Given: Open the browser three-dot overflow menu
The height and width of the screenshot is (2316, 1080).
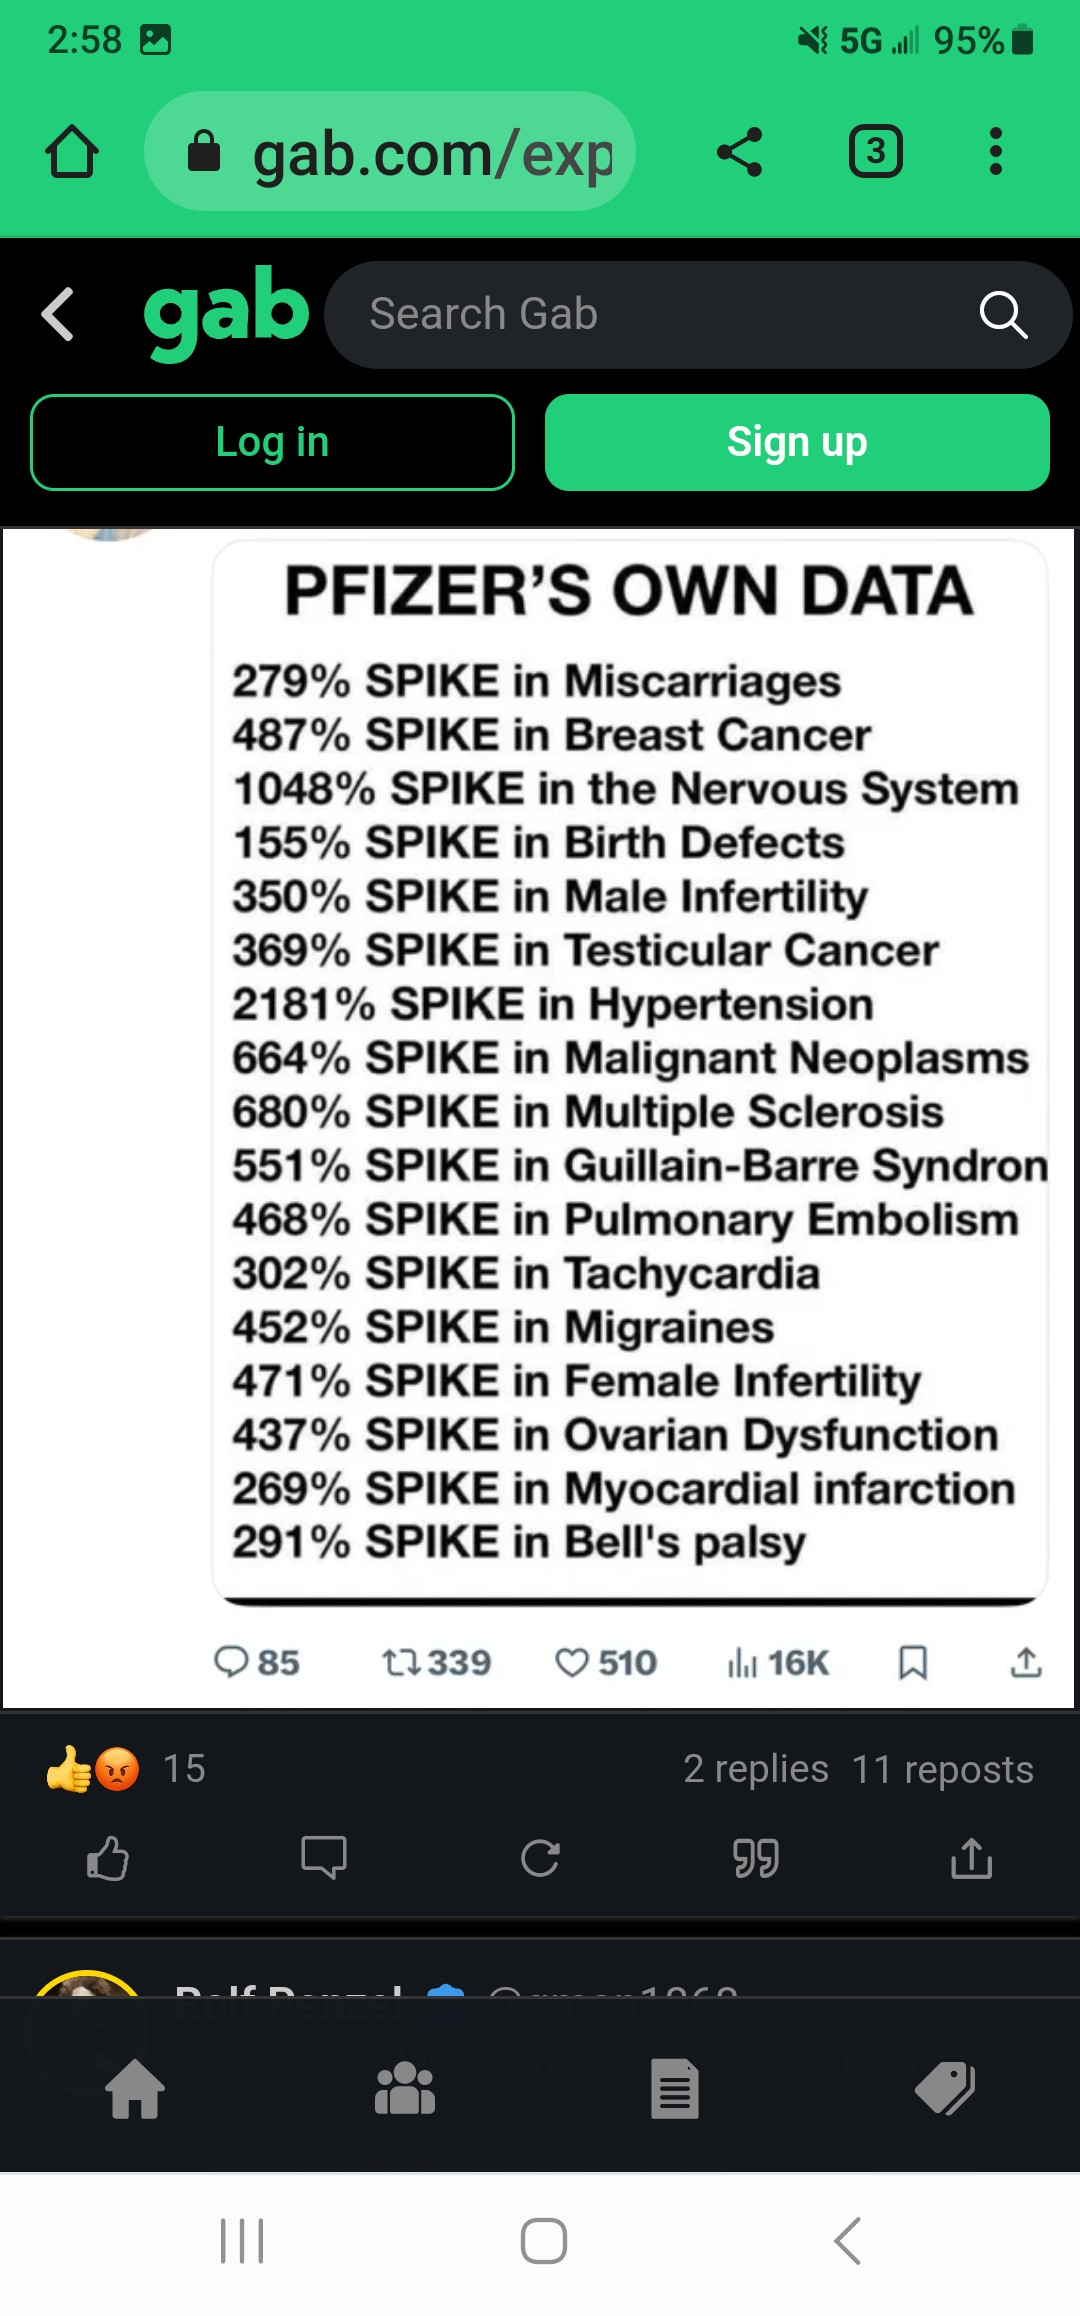Looking at the screenshot, I should pos(995,152).
